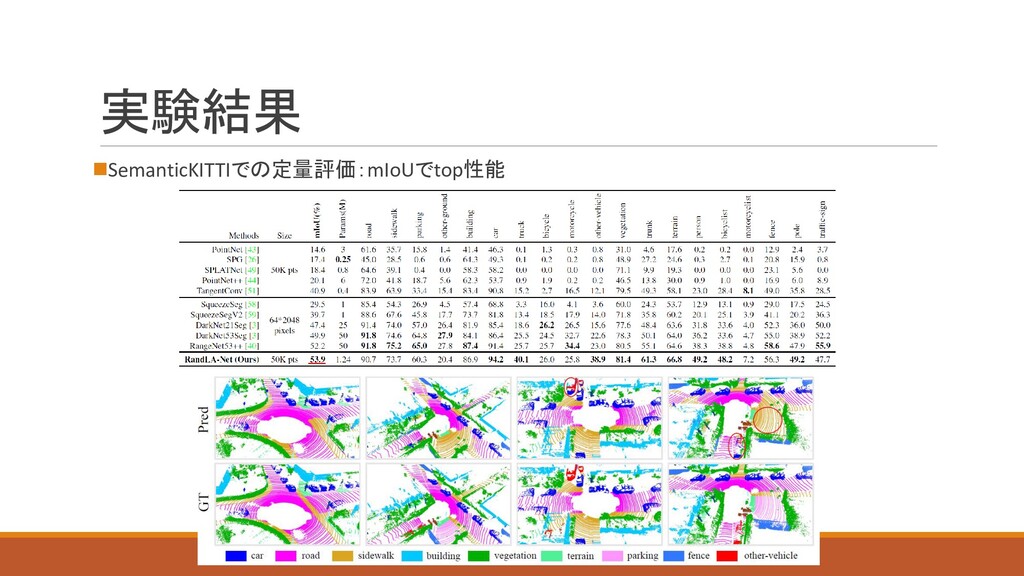The image size is (1024, 576).
Task: Click the 'Size' column header
Action: point(284,236)
